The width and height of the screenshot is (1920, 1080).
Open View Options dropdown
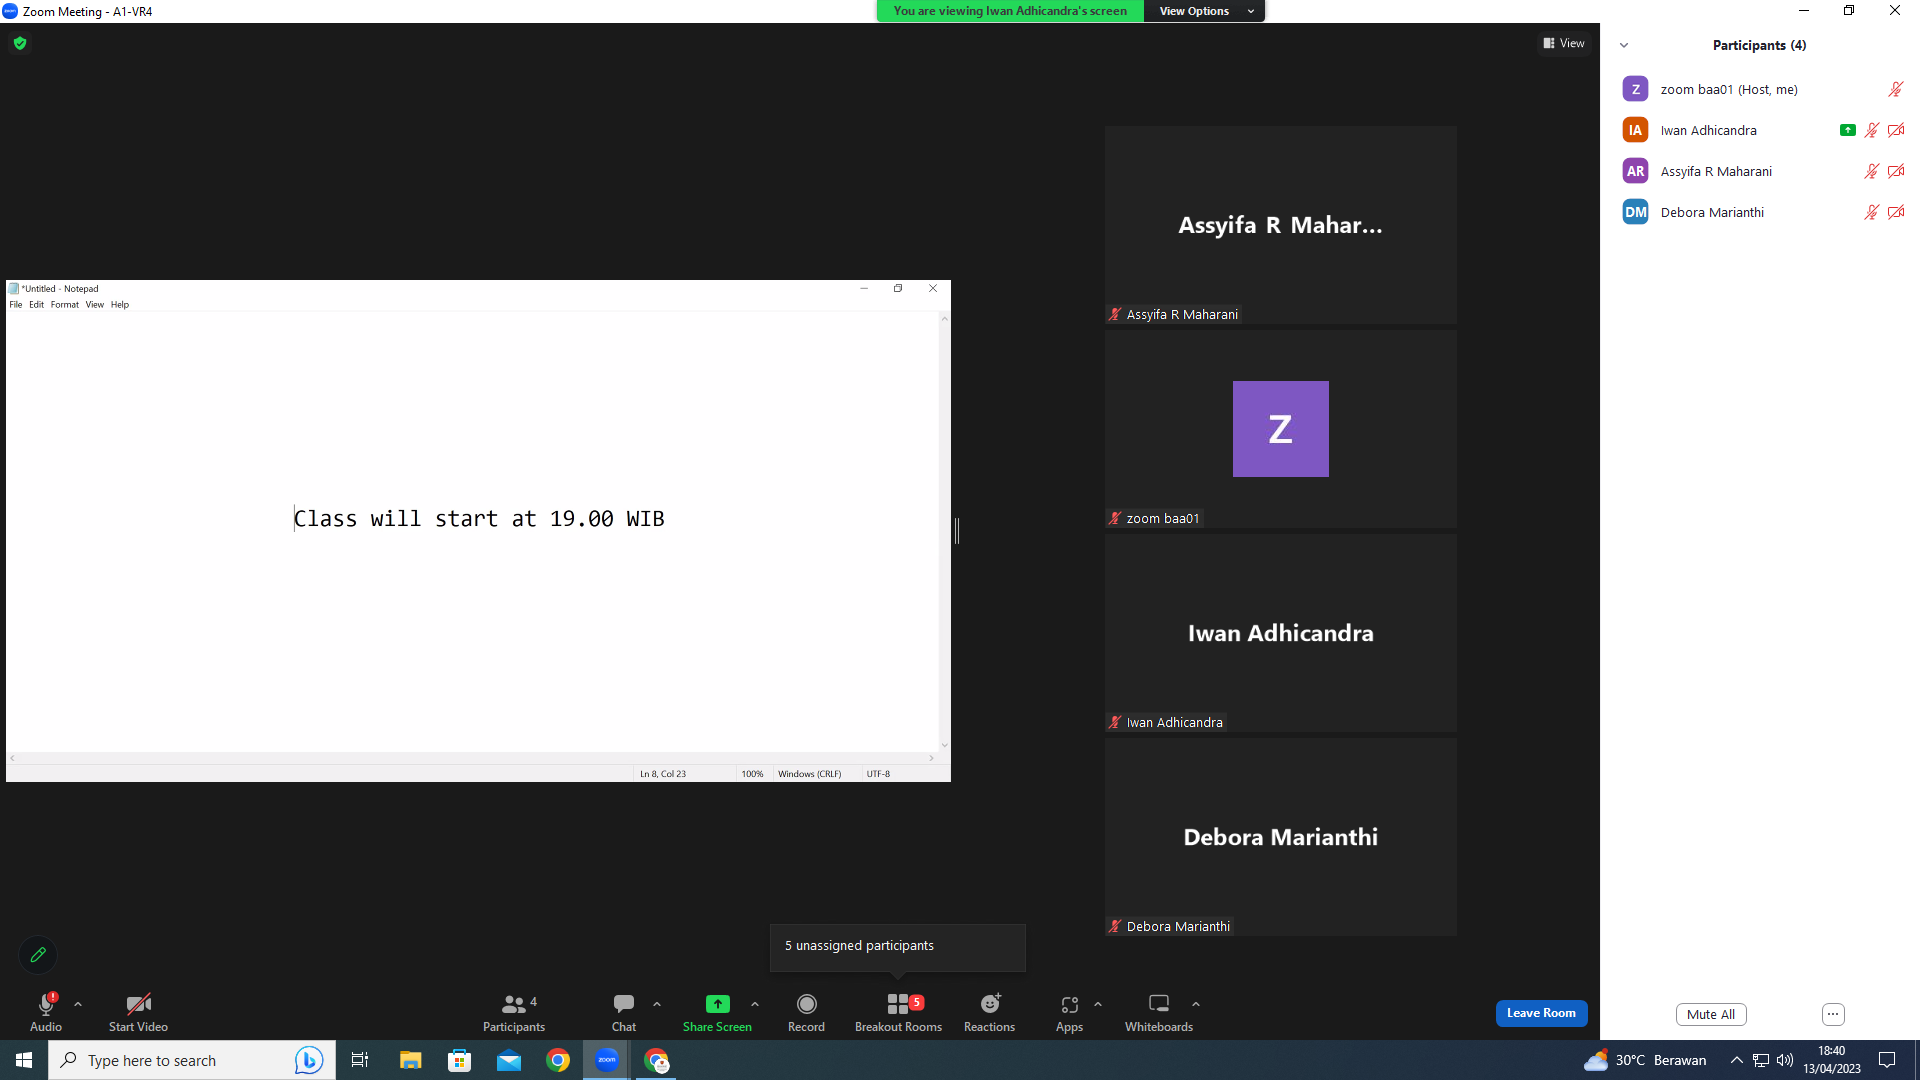pos(1205,11)
